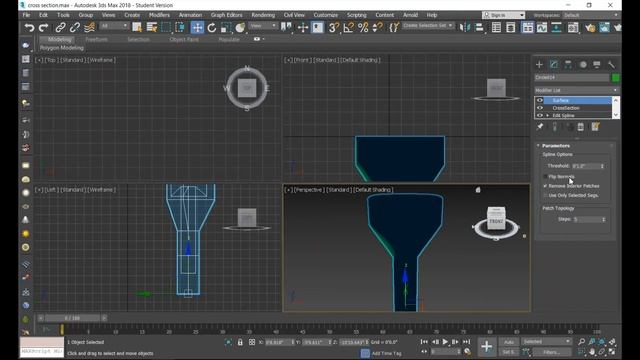Open the Rendering menu
This screenshot has height=360, width=640.
point(263,15)
